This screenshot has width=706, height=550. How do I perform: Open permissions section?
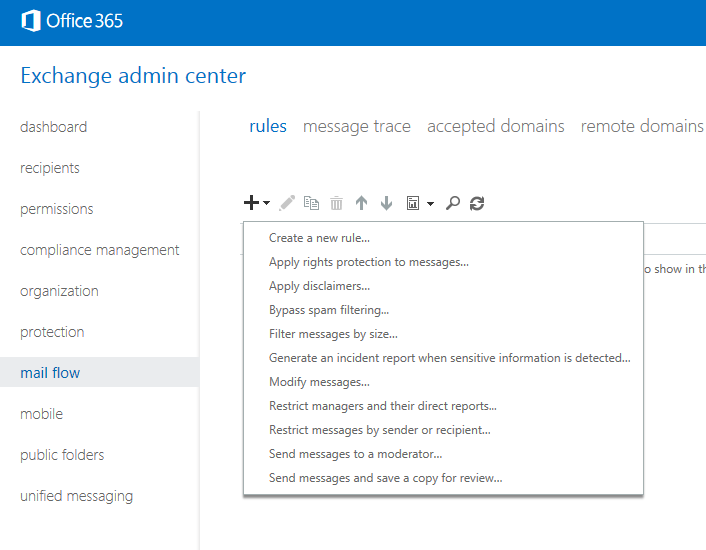tap(56, 209)
